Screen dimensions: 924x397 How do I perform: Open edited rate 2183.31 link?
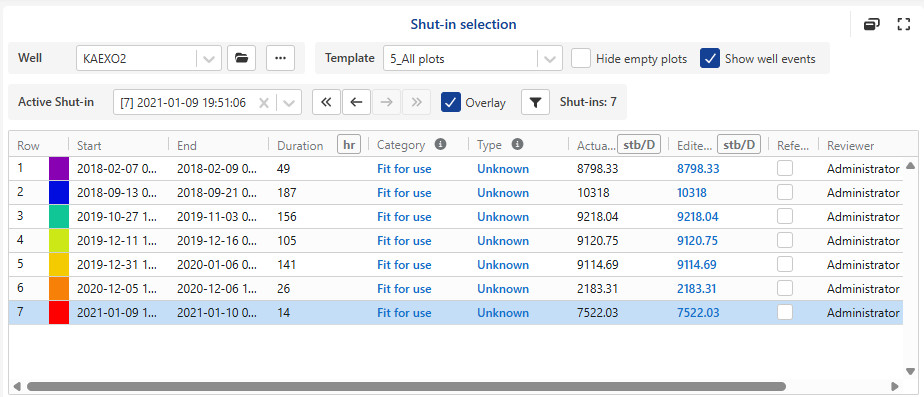[696, 289]
